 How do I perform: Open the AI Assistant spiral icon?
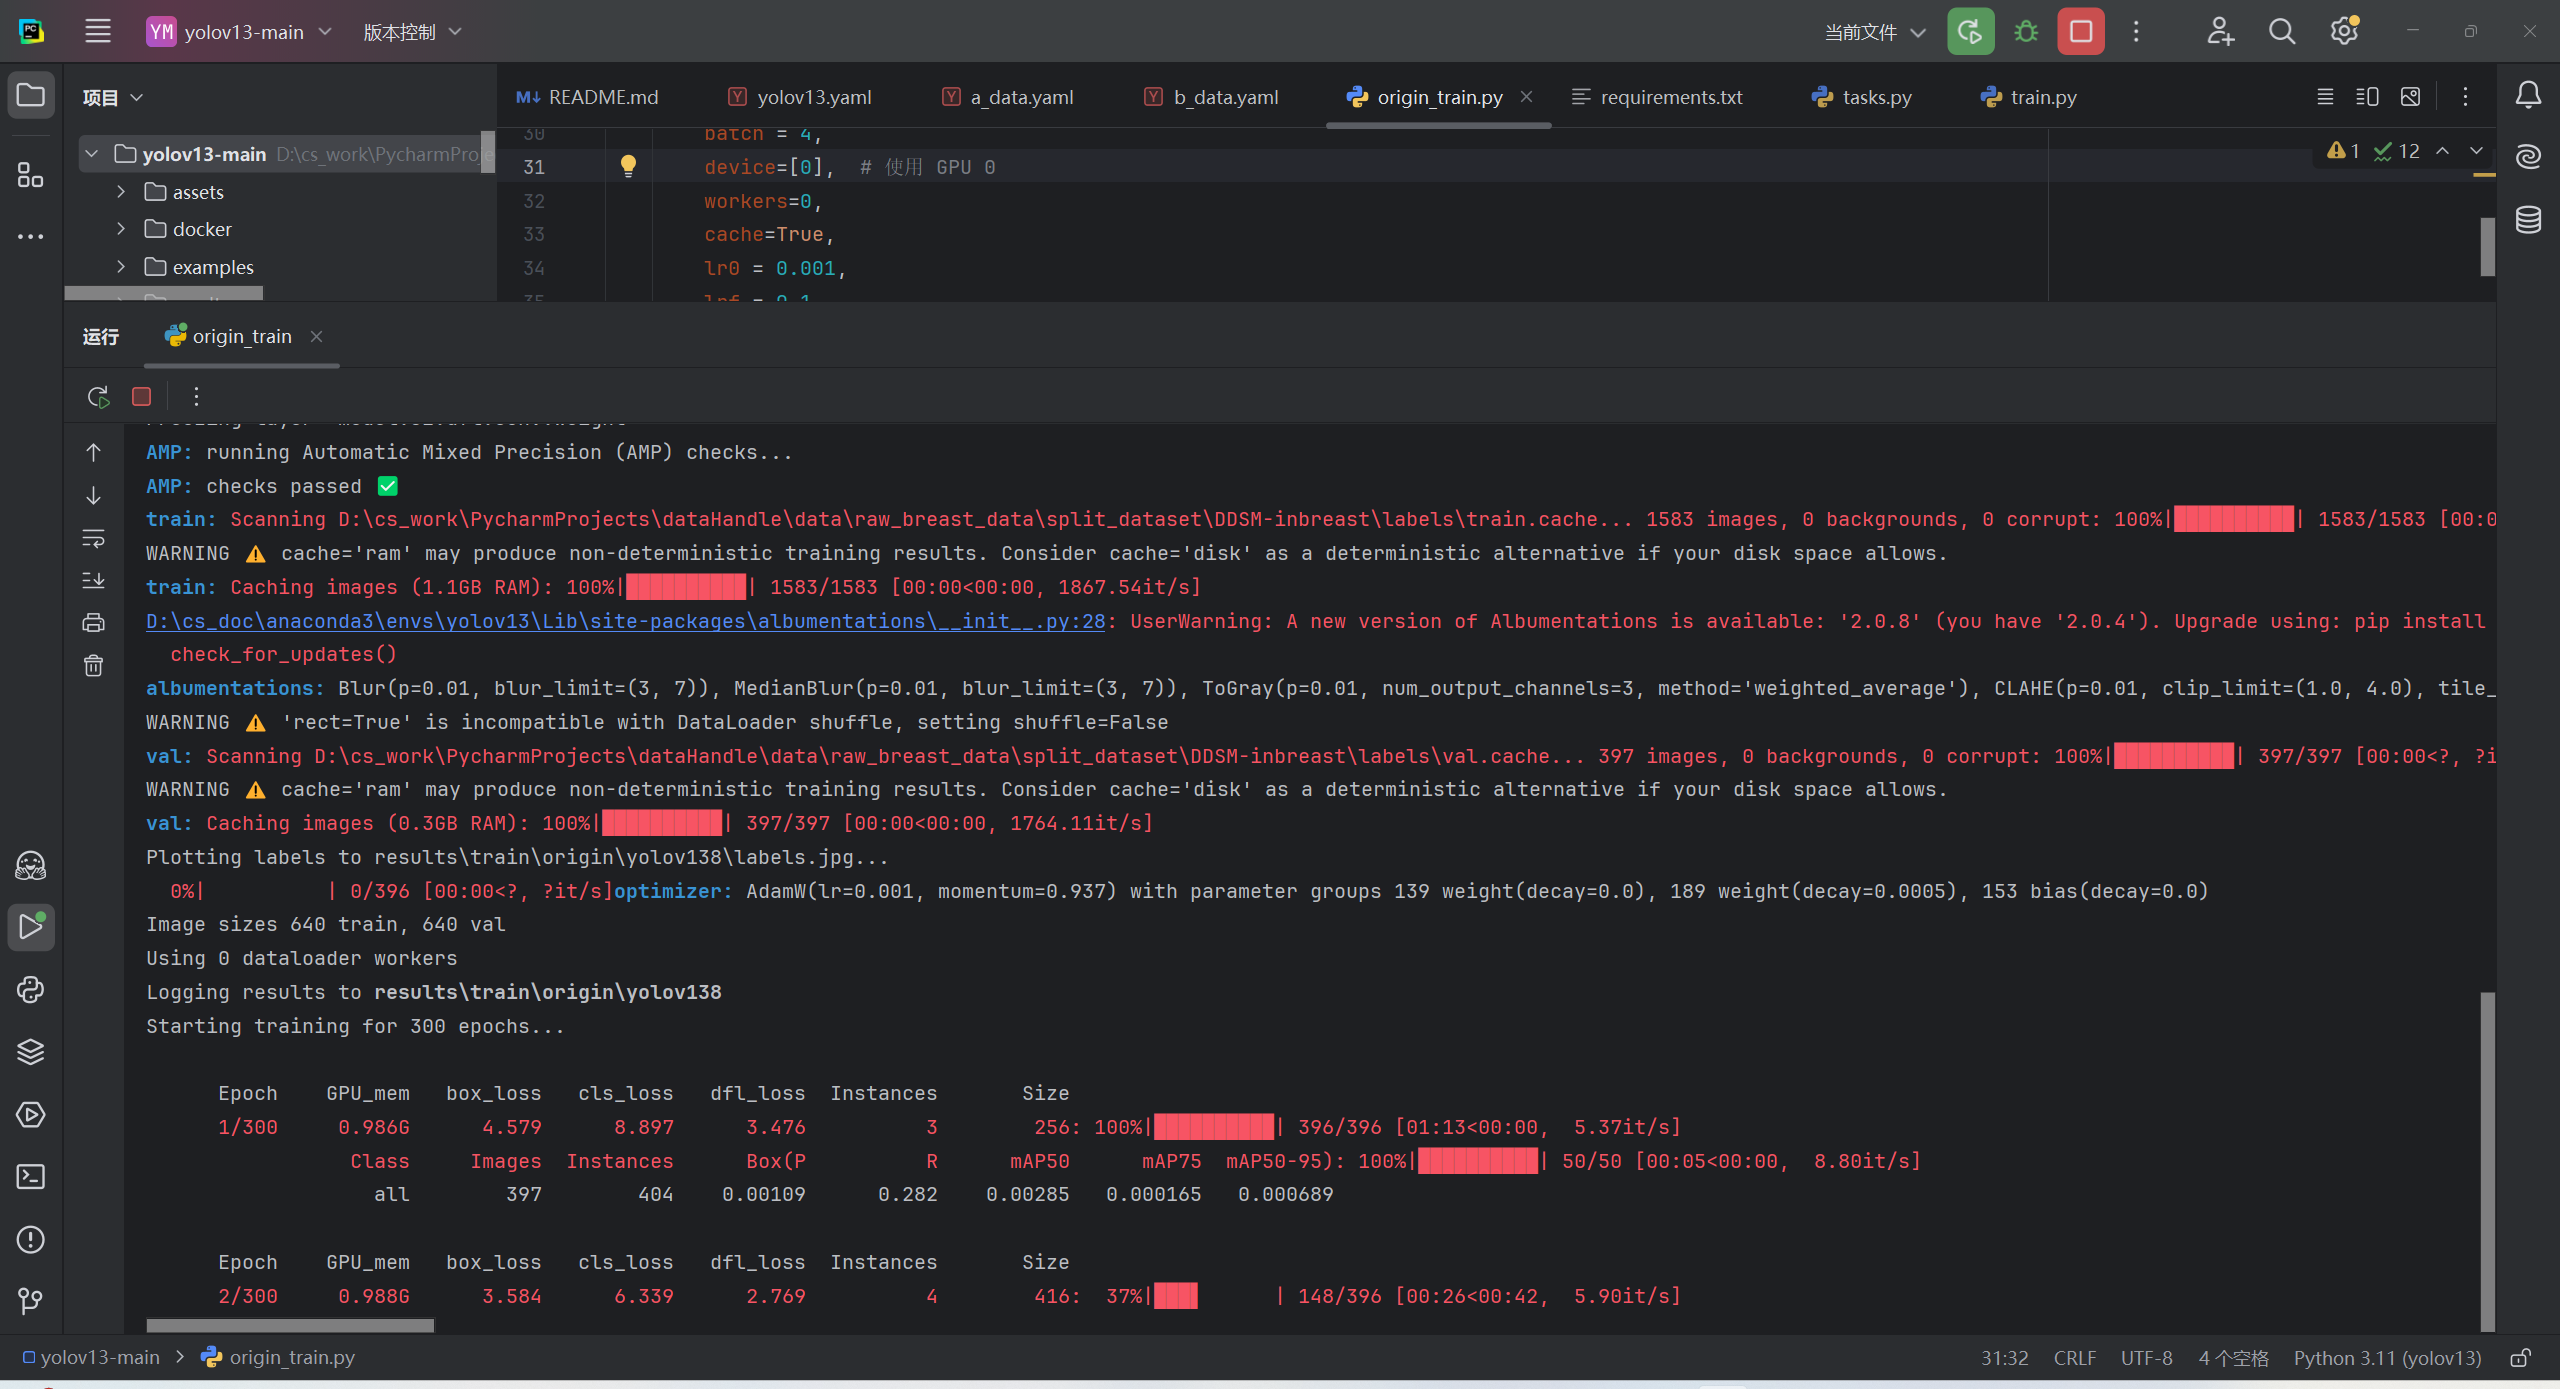coord(2528,156)
